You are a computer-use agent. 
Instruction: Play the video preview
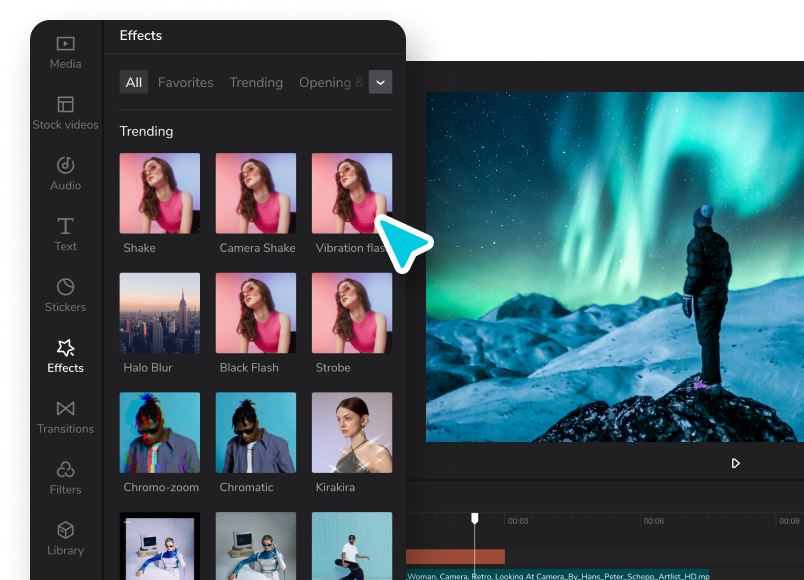coord(735,464)
